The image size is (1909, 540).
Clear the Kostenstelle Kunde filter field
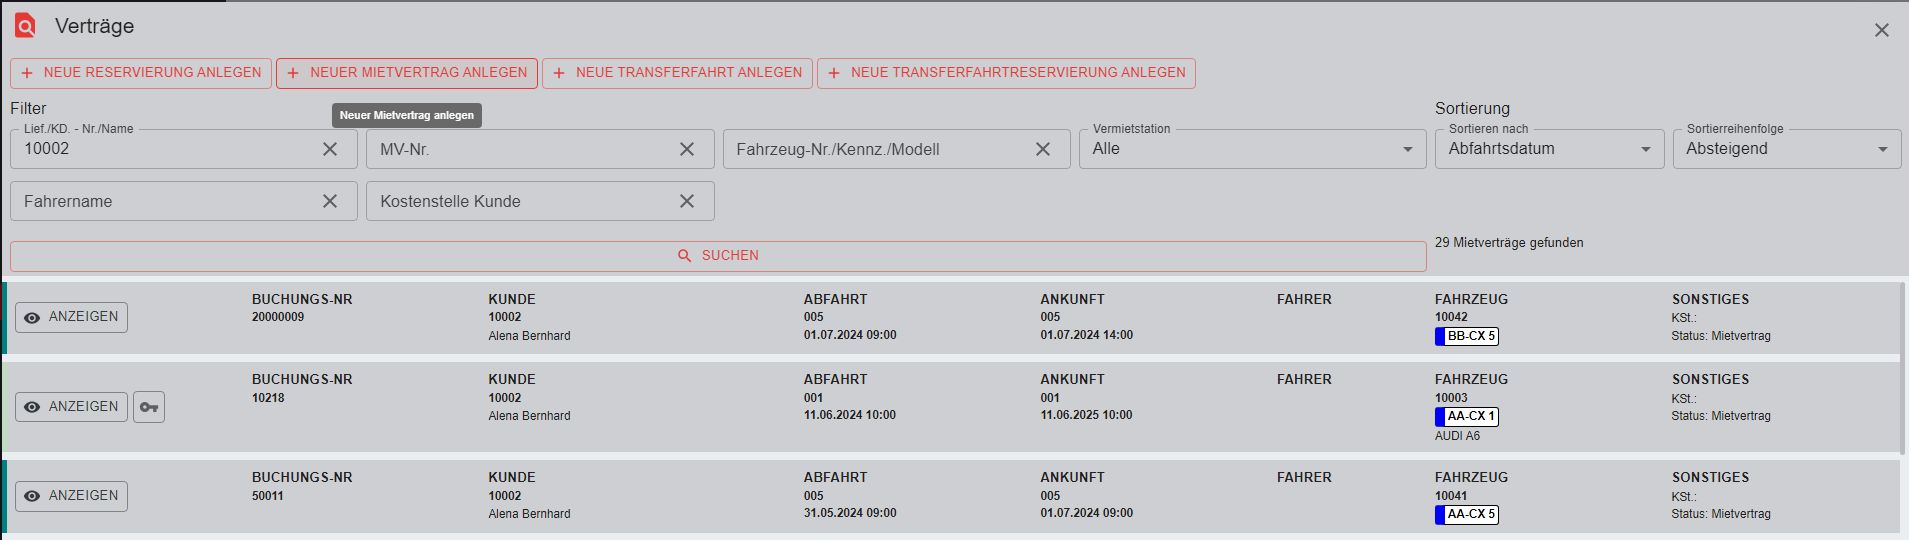point(687,201)
